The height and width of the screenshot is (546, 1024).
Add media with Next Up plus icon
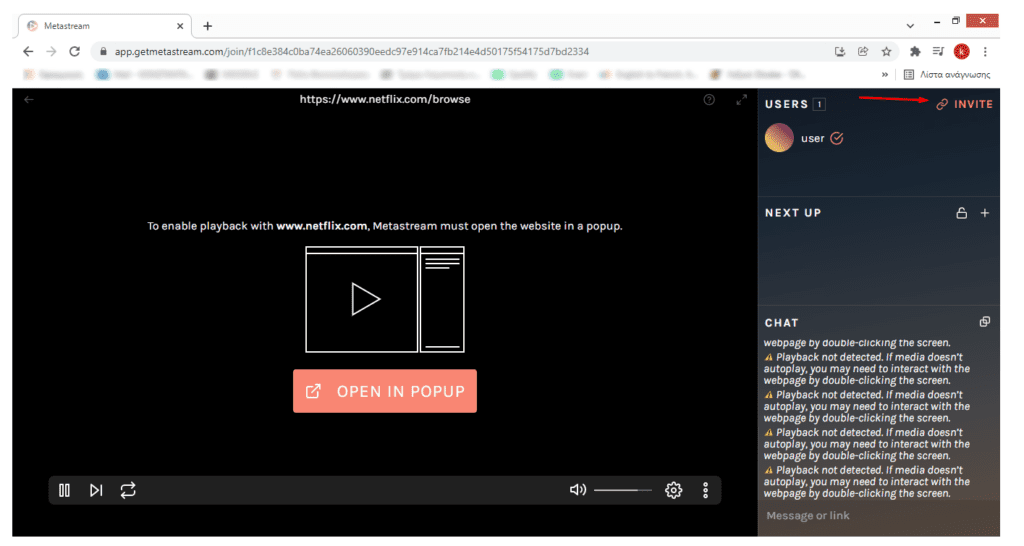point(985,213)
